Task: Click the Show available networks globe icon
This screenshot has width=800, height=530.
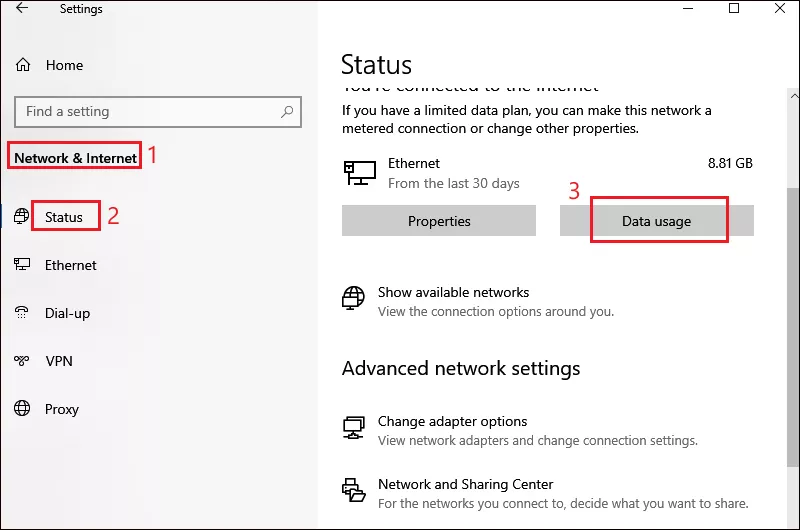Action: pyautogui.click(x=353, y=298)
